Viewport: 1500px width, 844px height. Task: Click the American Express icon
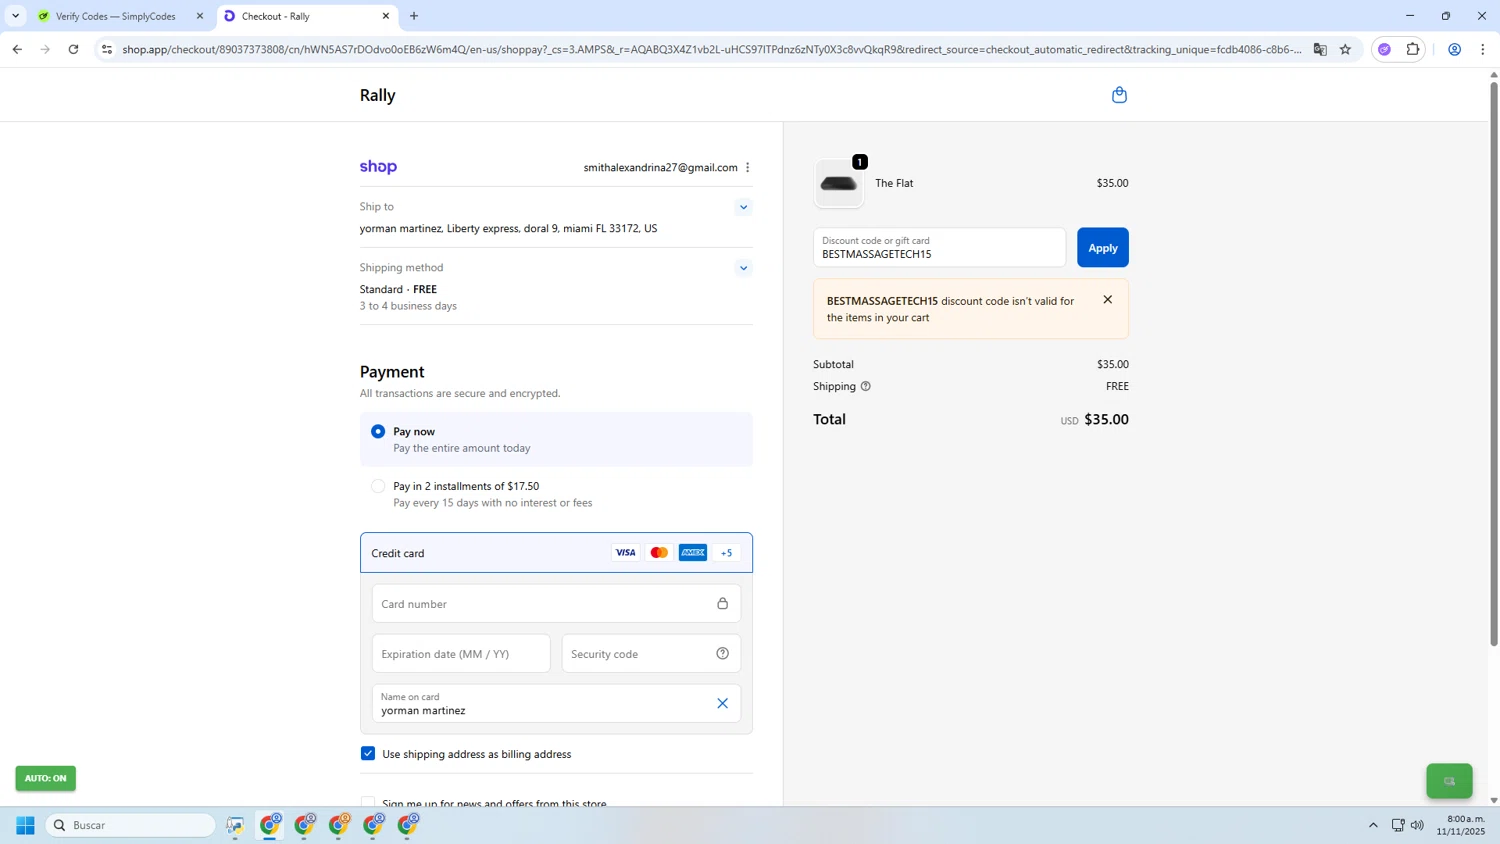693,553
